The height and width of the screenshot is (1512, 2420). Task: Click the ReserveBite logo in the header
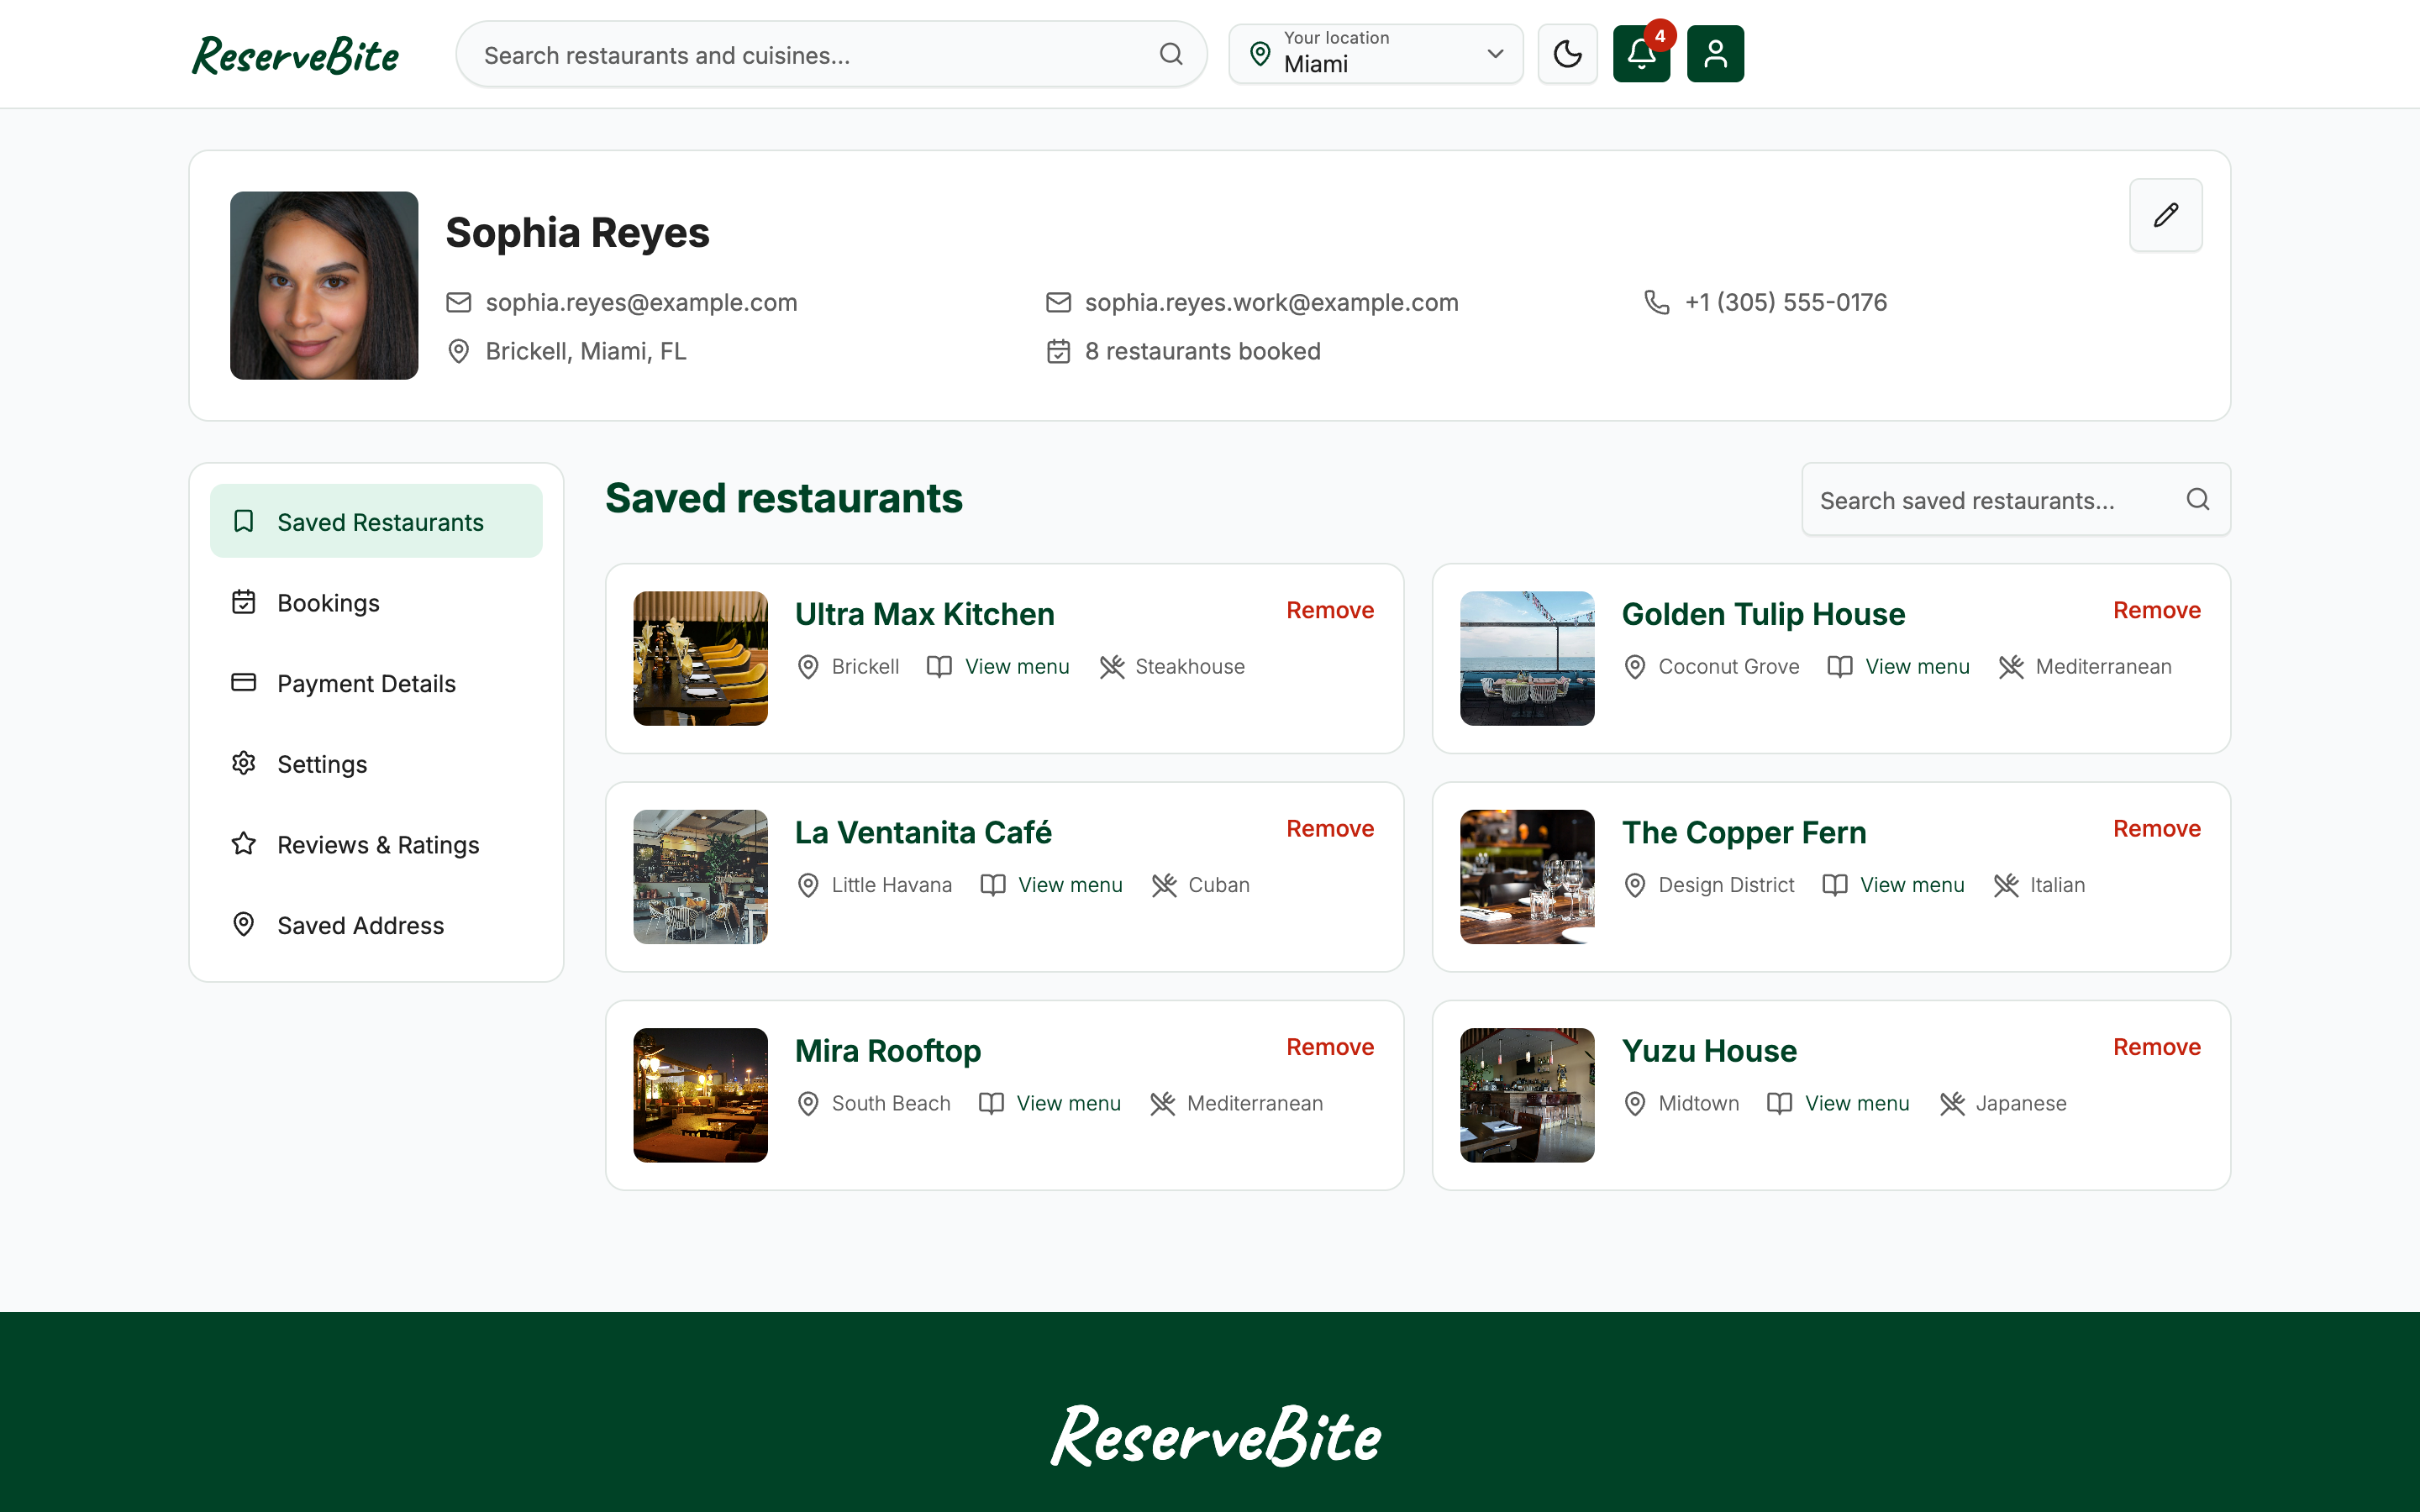pyautogui.click(x=295, y=55)
